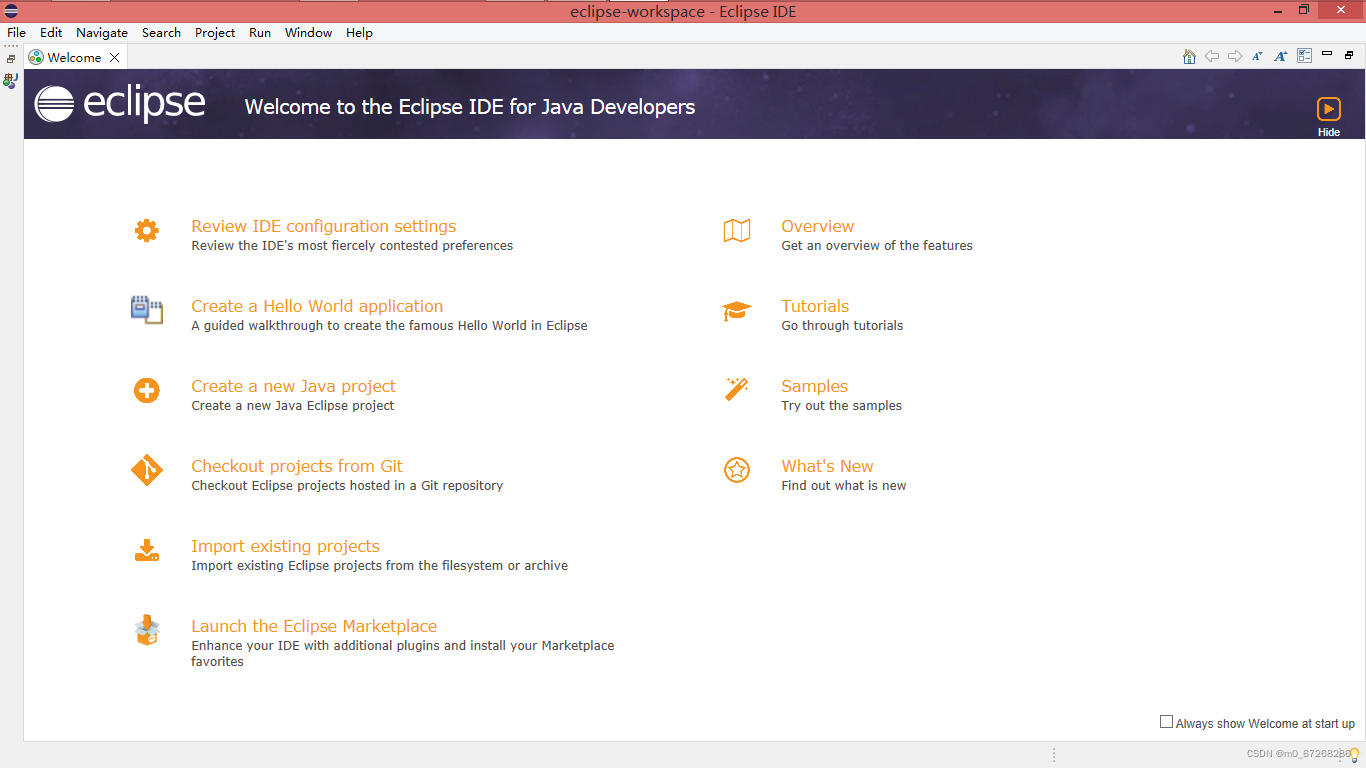Click the gear icon for IDE configuration
Viewport: 1366px width, 768px height.
[x=147, y=231]
